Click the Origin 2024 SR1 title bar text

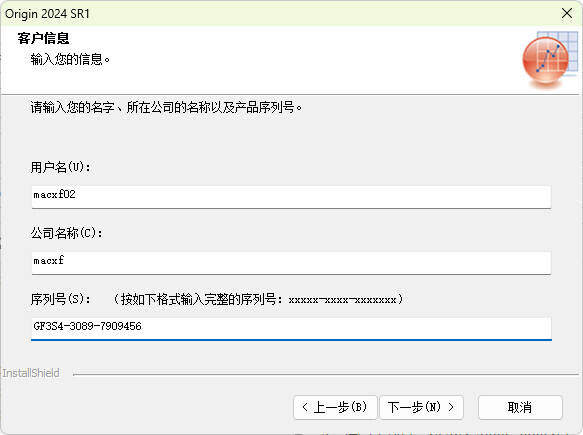[x=47, y=14]
